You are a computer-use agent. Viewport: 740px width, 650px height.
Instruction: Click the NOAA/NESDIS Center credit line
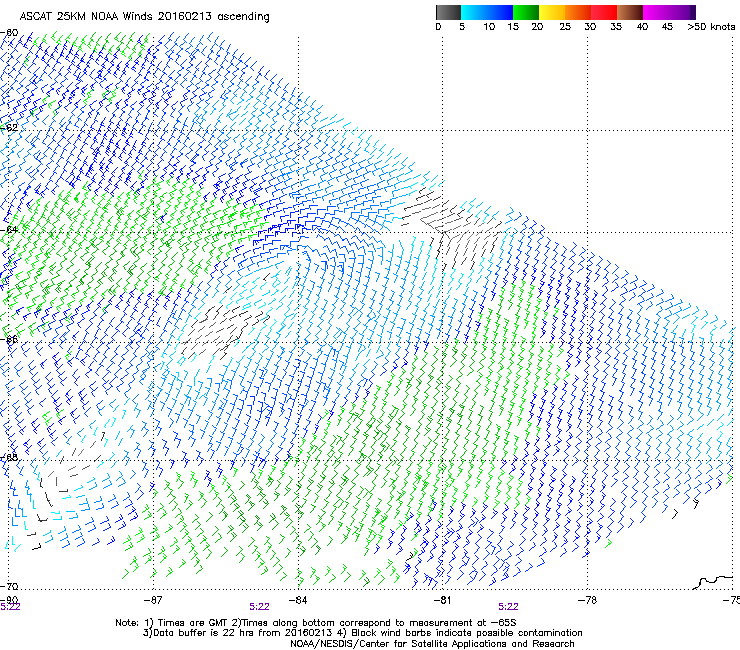point(432,644)
